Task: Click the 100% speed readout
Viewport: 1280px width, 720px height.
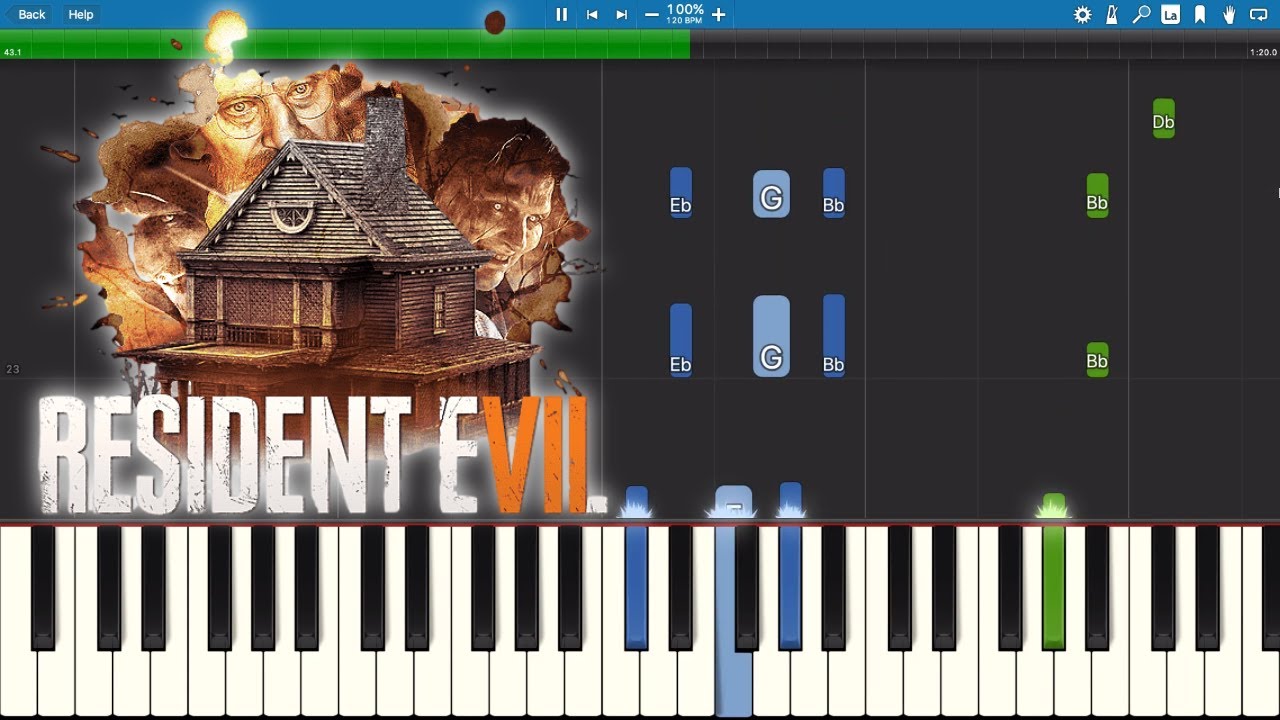Action: pyautogui.click(x=685, y=10)
